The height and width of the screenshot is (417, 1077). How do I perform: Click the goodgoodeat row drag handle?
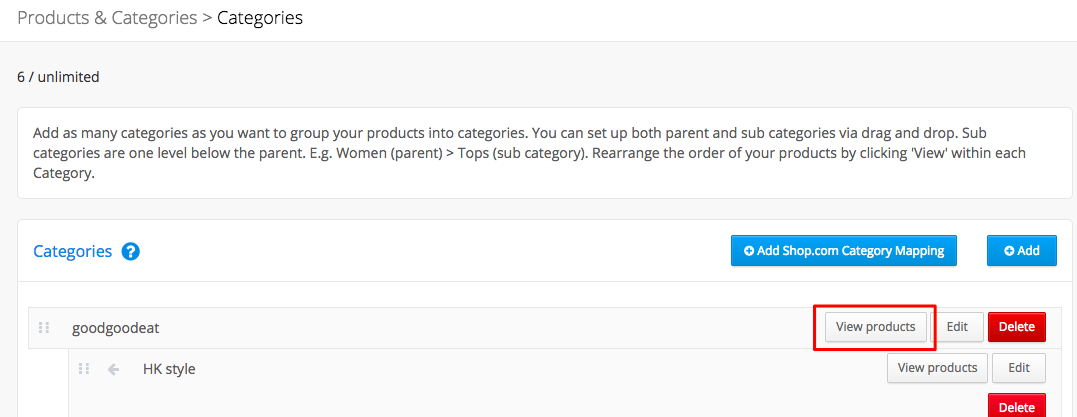pyautogui.click(x=44, y=328)
